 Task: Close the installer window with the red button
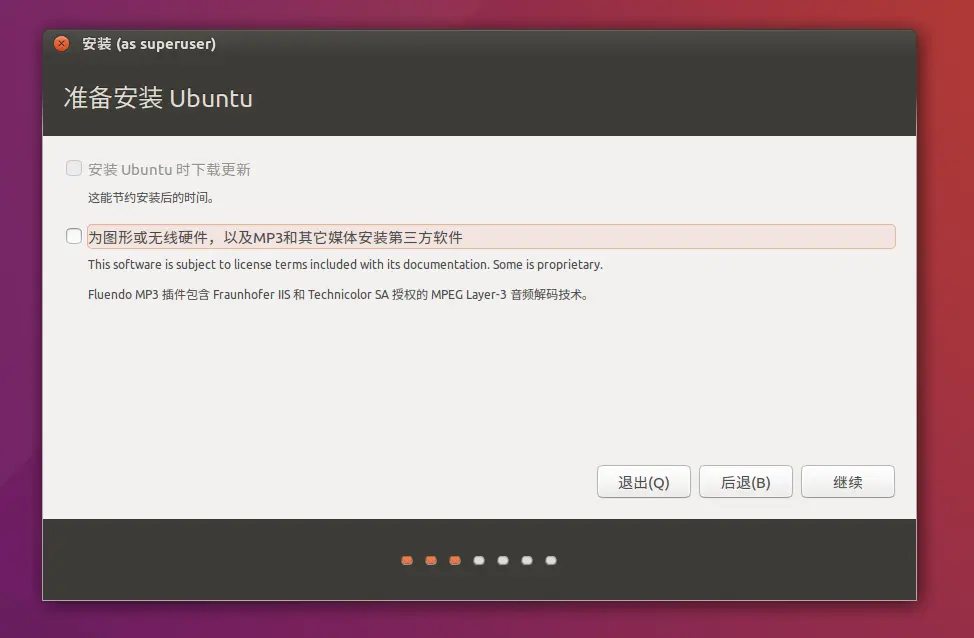tap(61, 43)
